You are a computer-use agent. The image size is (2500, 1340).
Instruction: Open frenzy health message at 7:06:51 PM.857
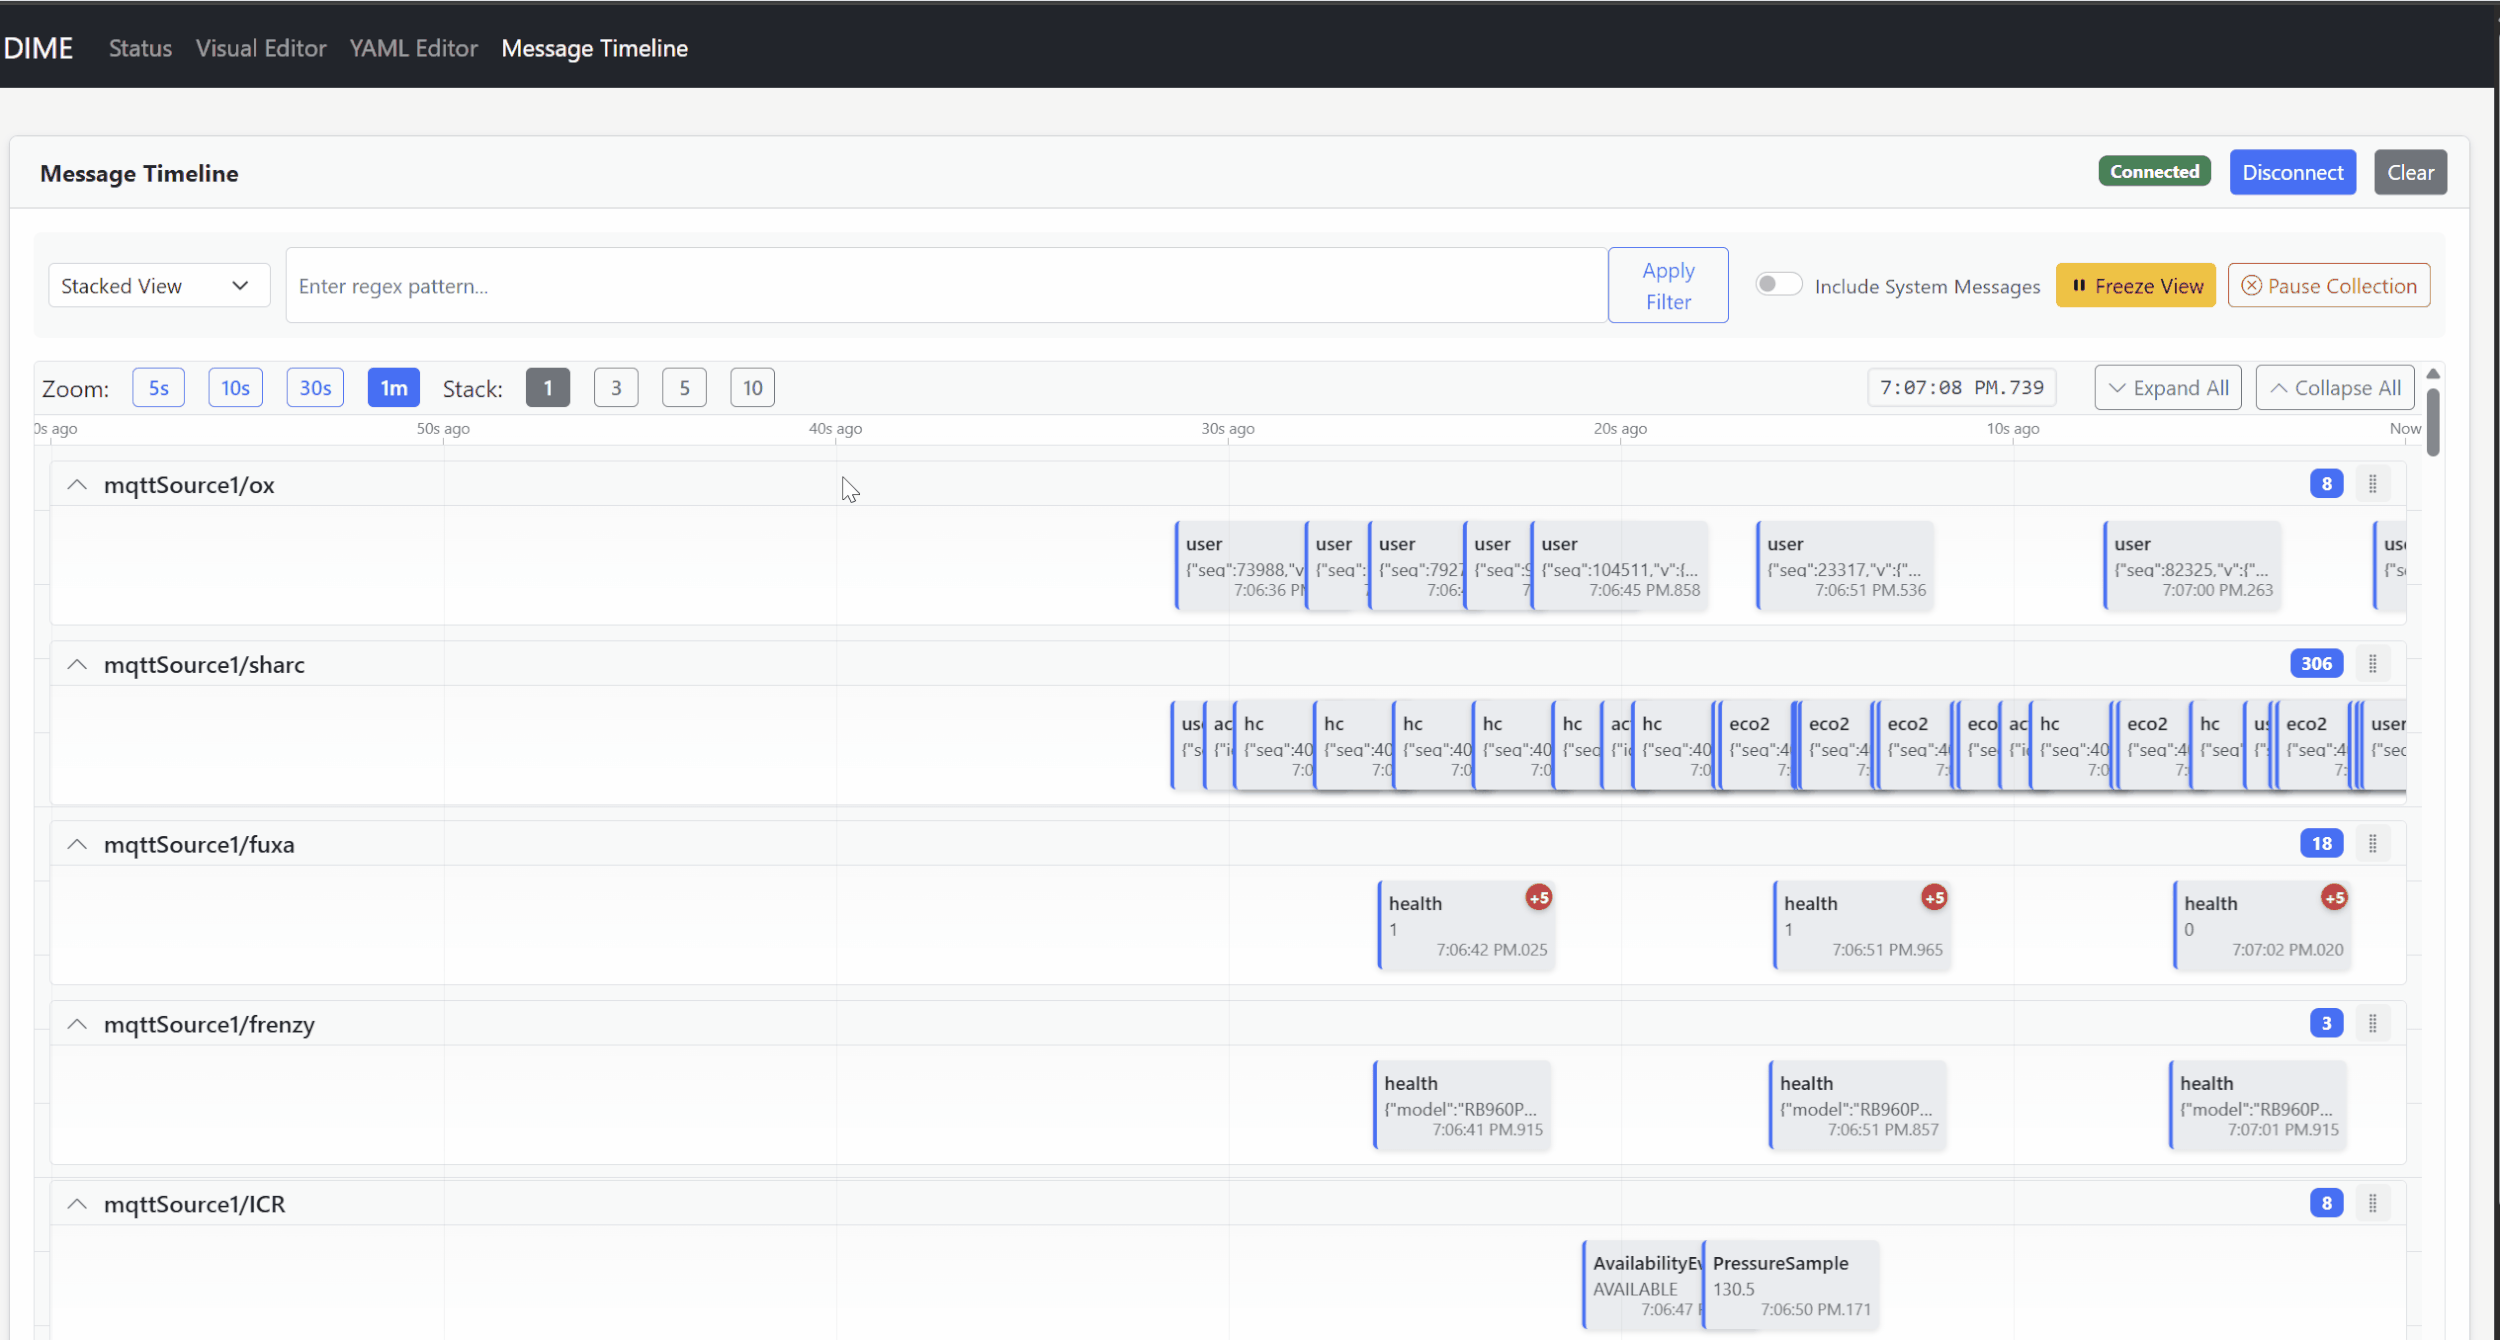coord(1858,1106)
